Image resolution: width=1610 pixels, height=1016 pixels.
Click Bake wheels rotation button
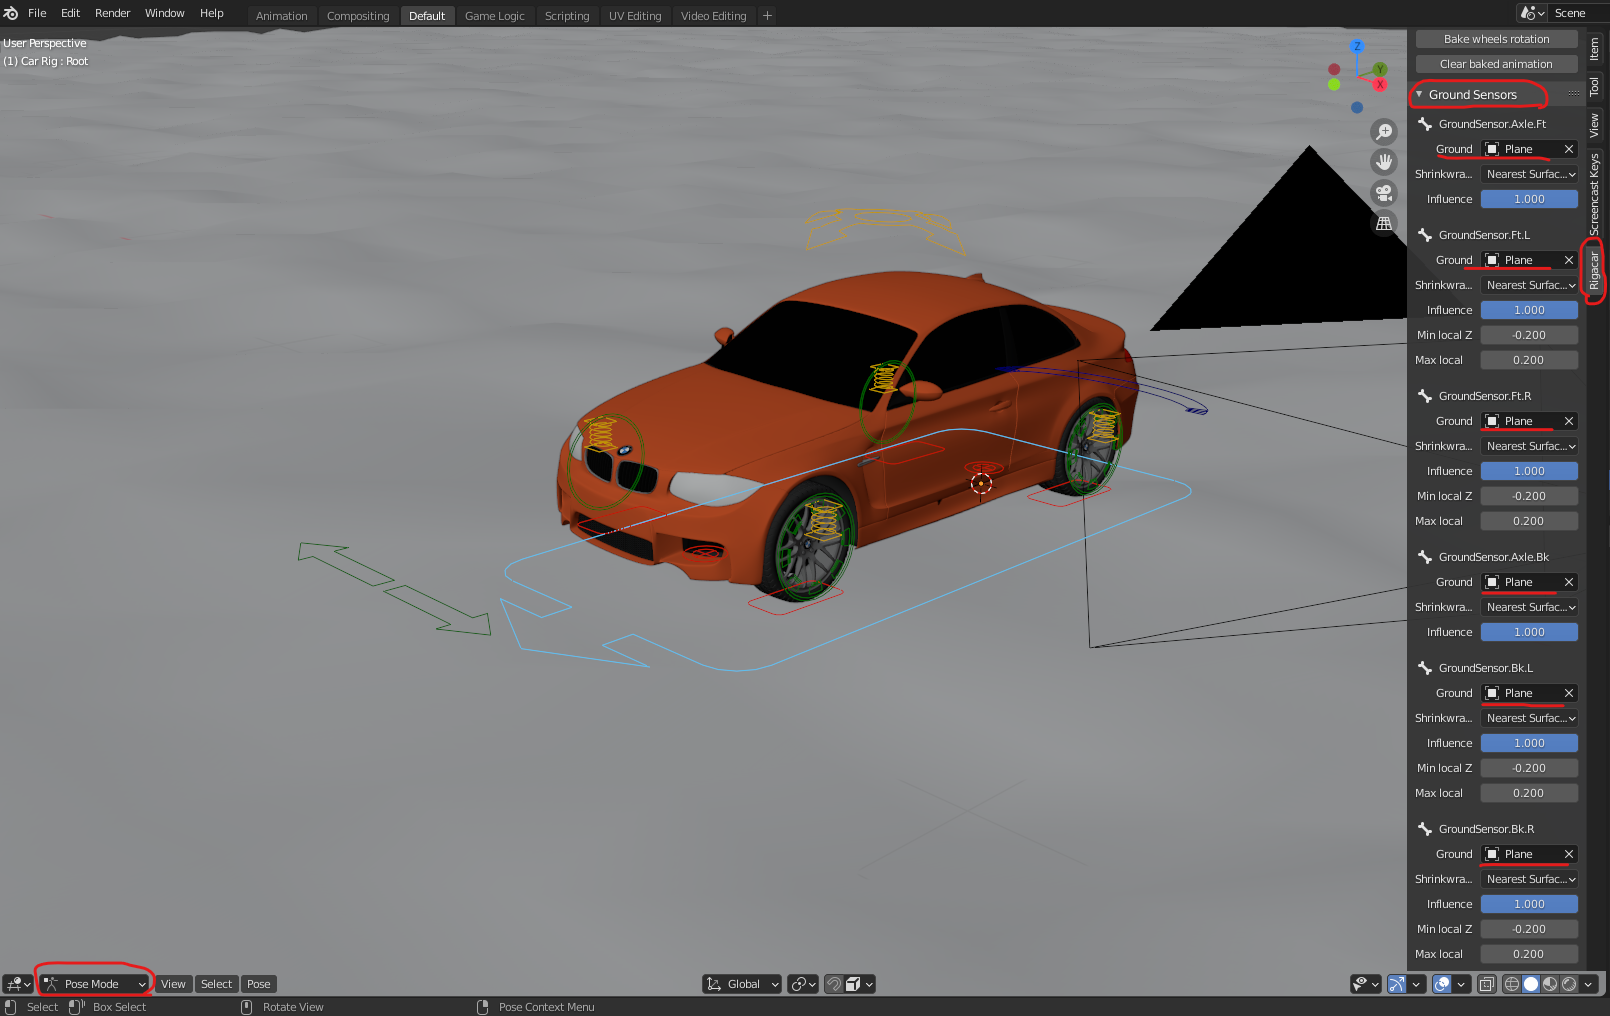(1496, 39)
